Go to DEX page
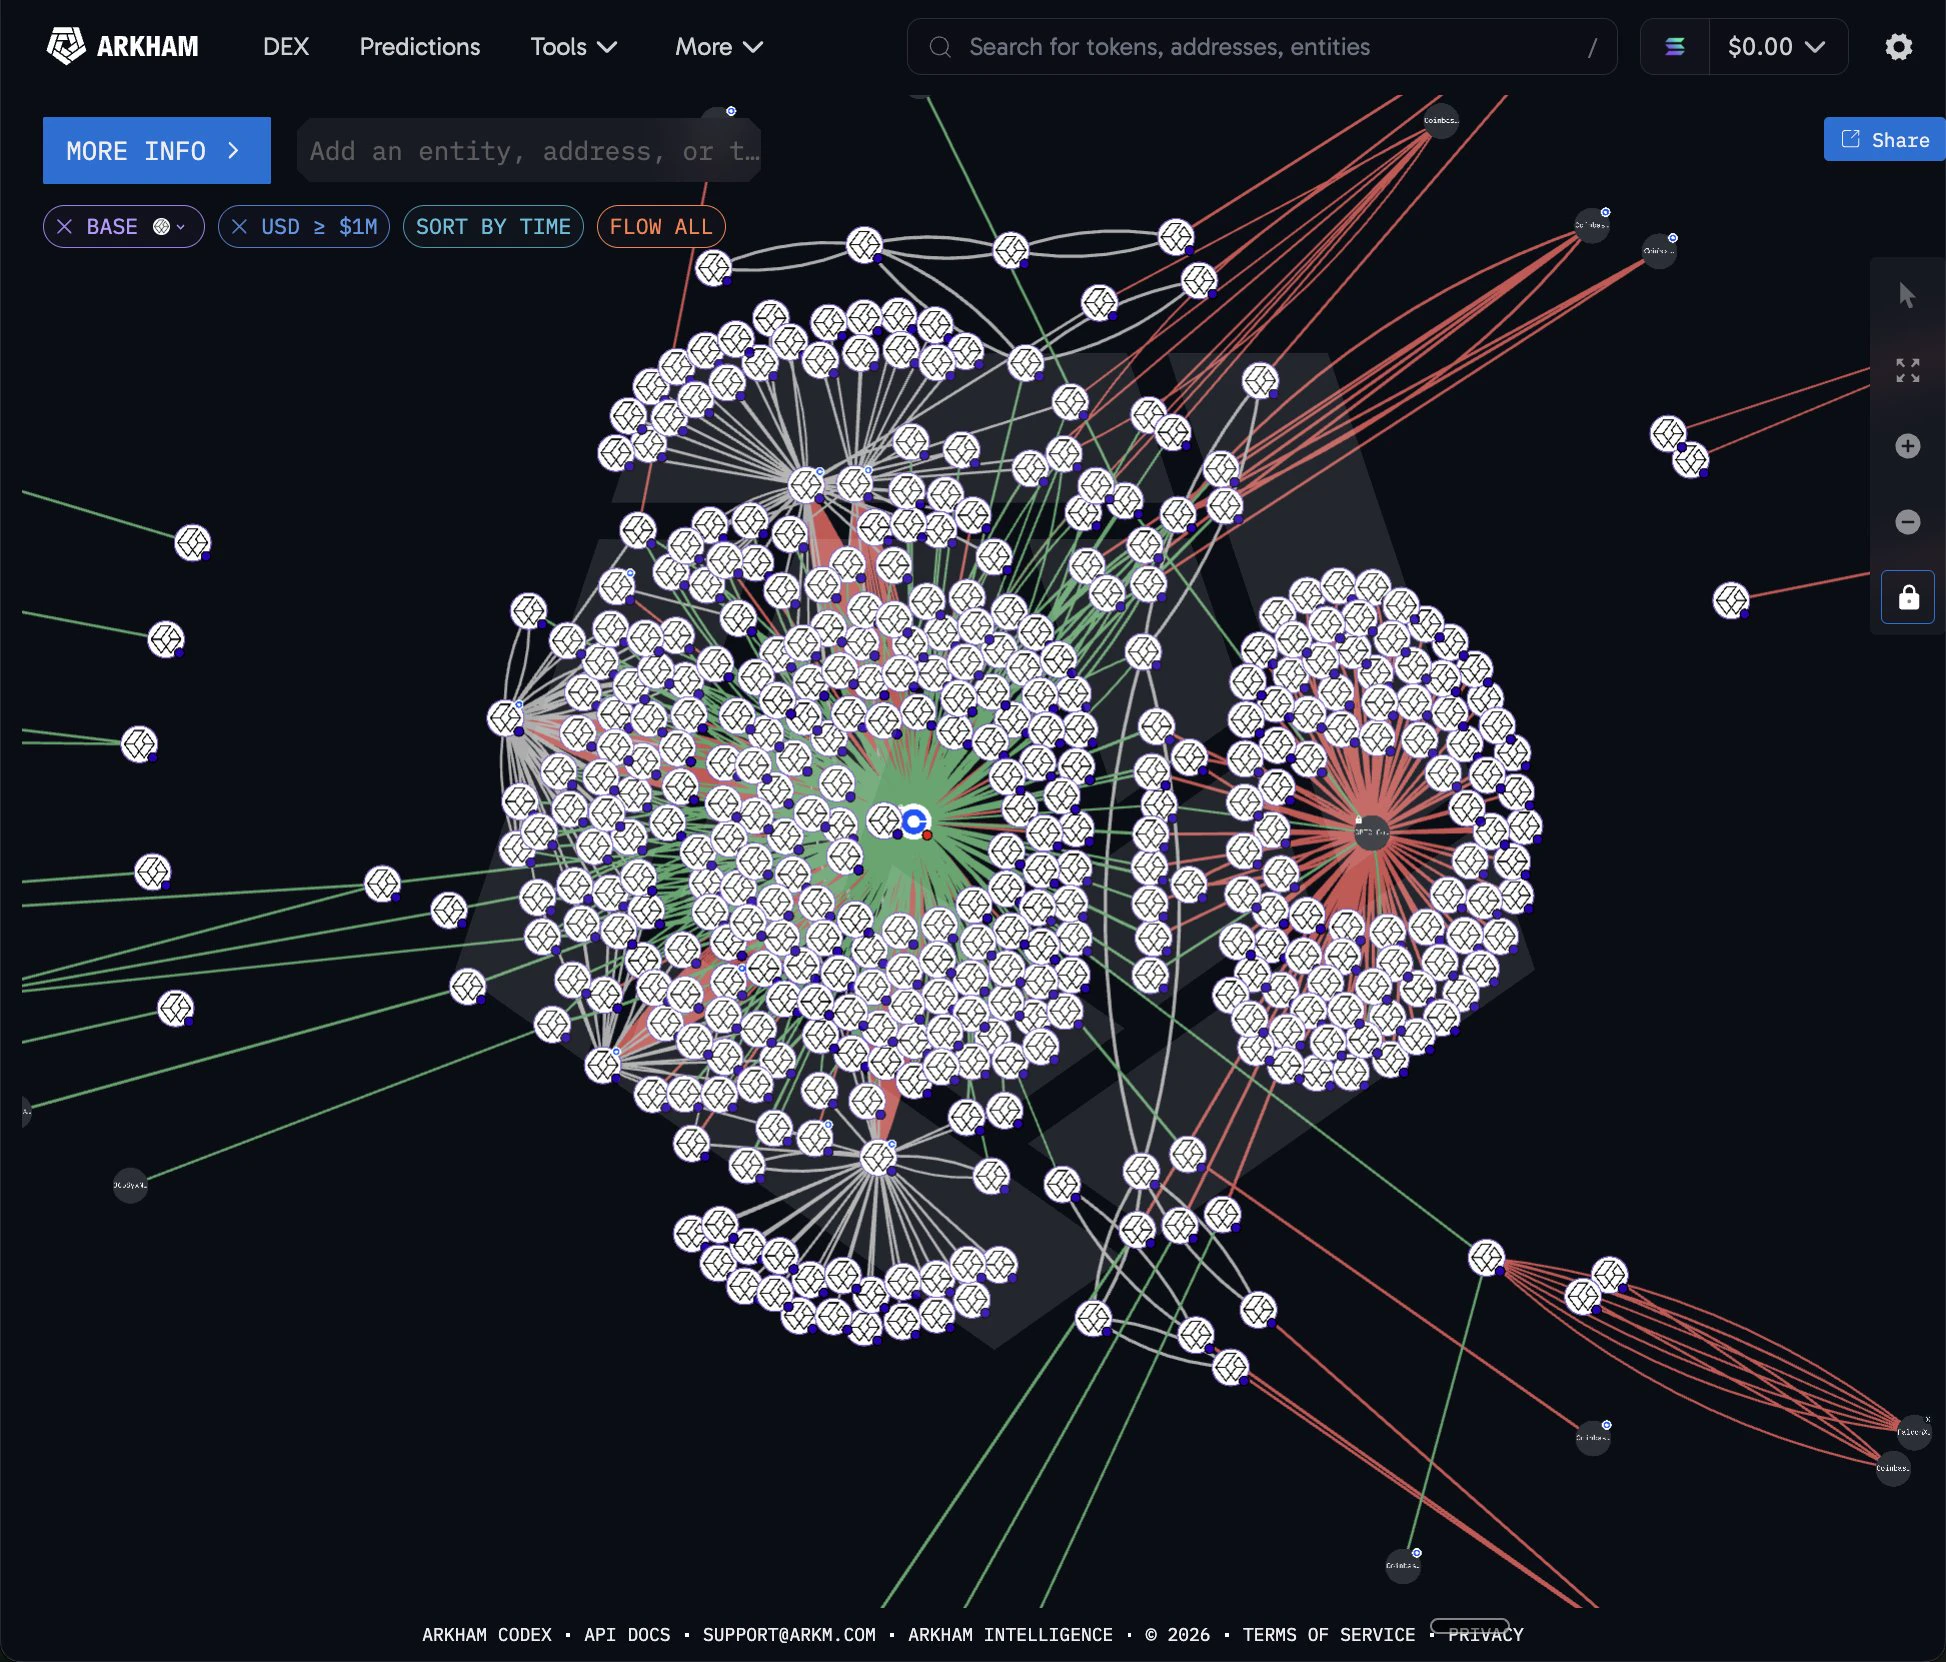This screenshot has height=1662, width=1946. 286,46
